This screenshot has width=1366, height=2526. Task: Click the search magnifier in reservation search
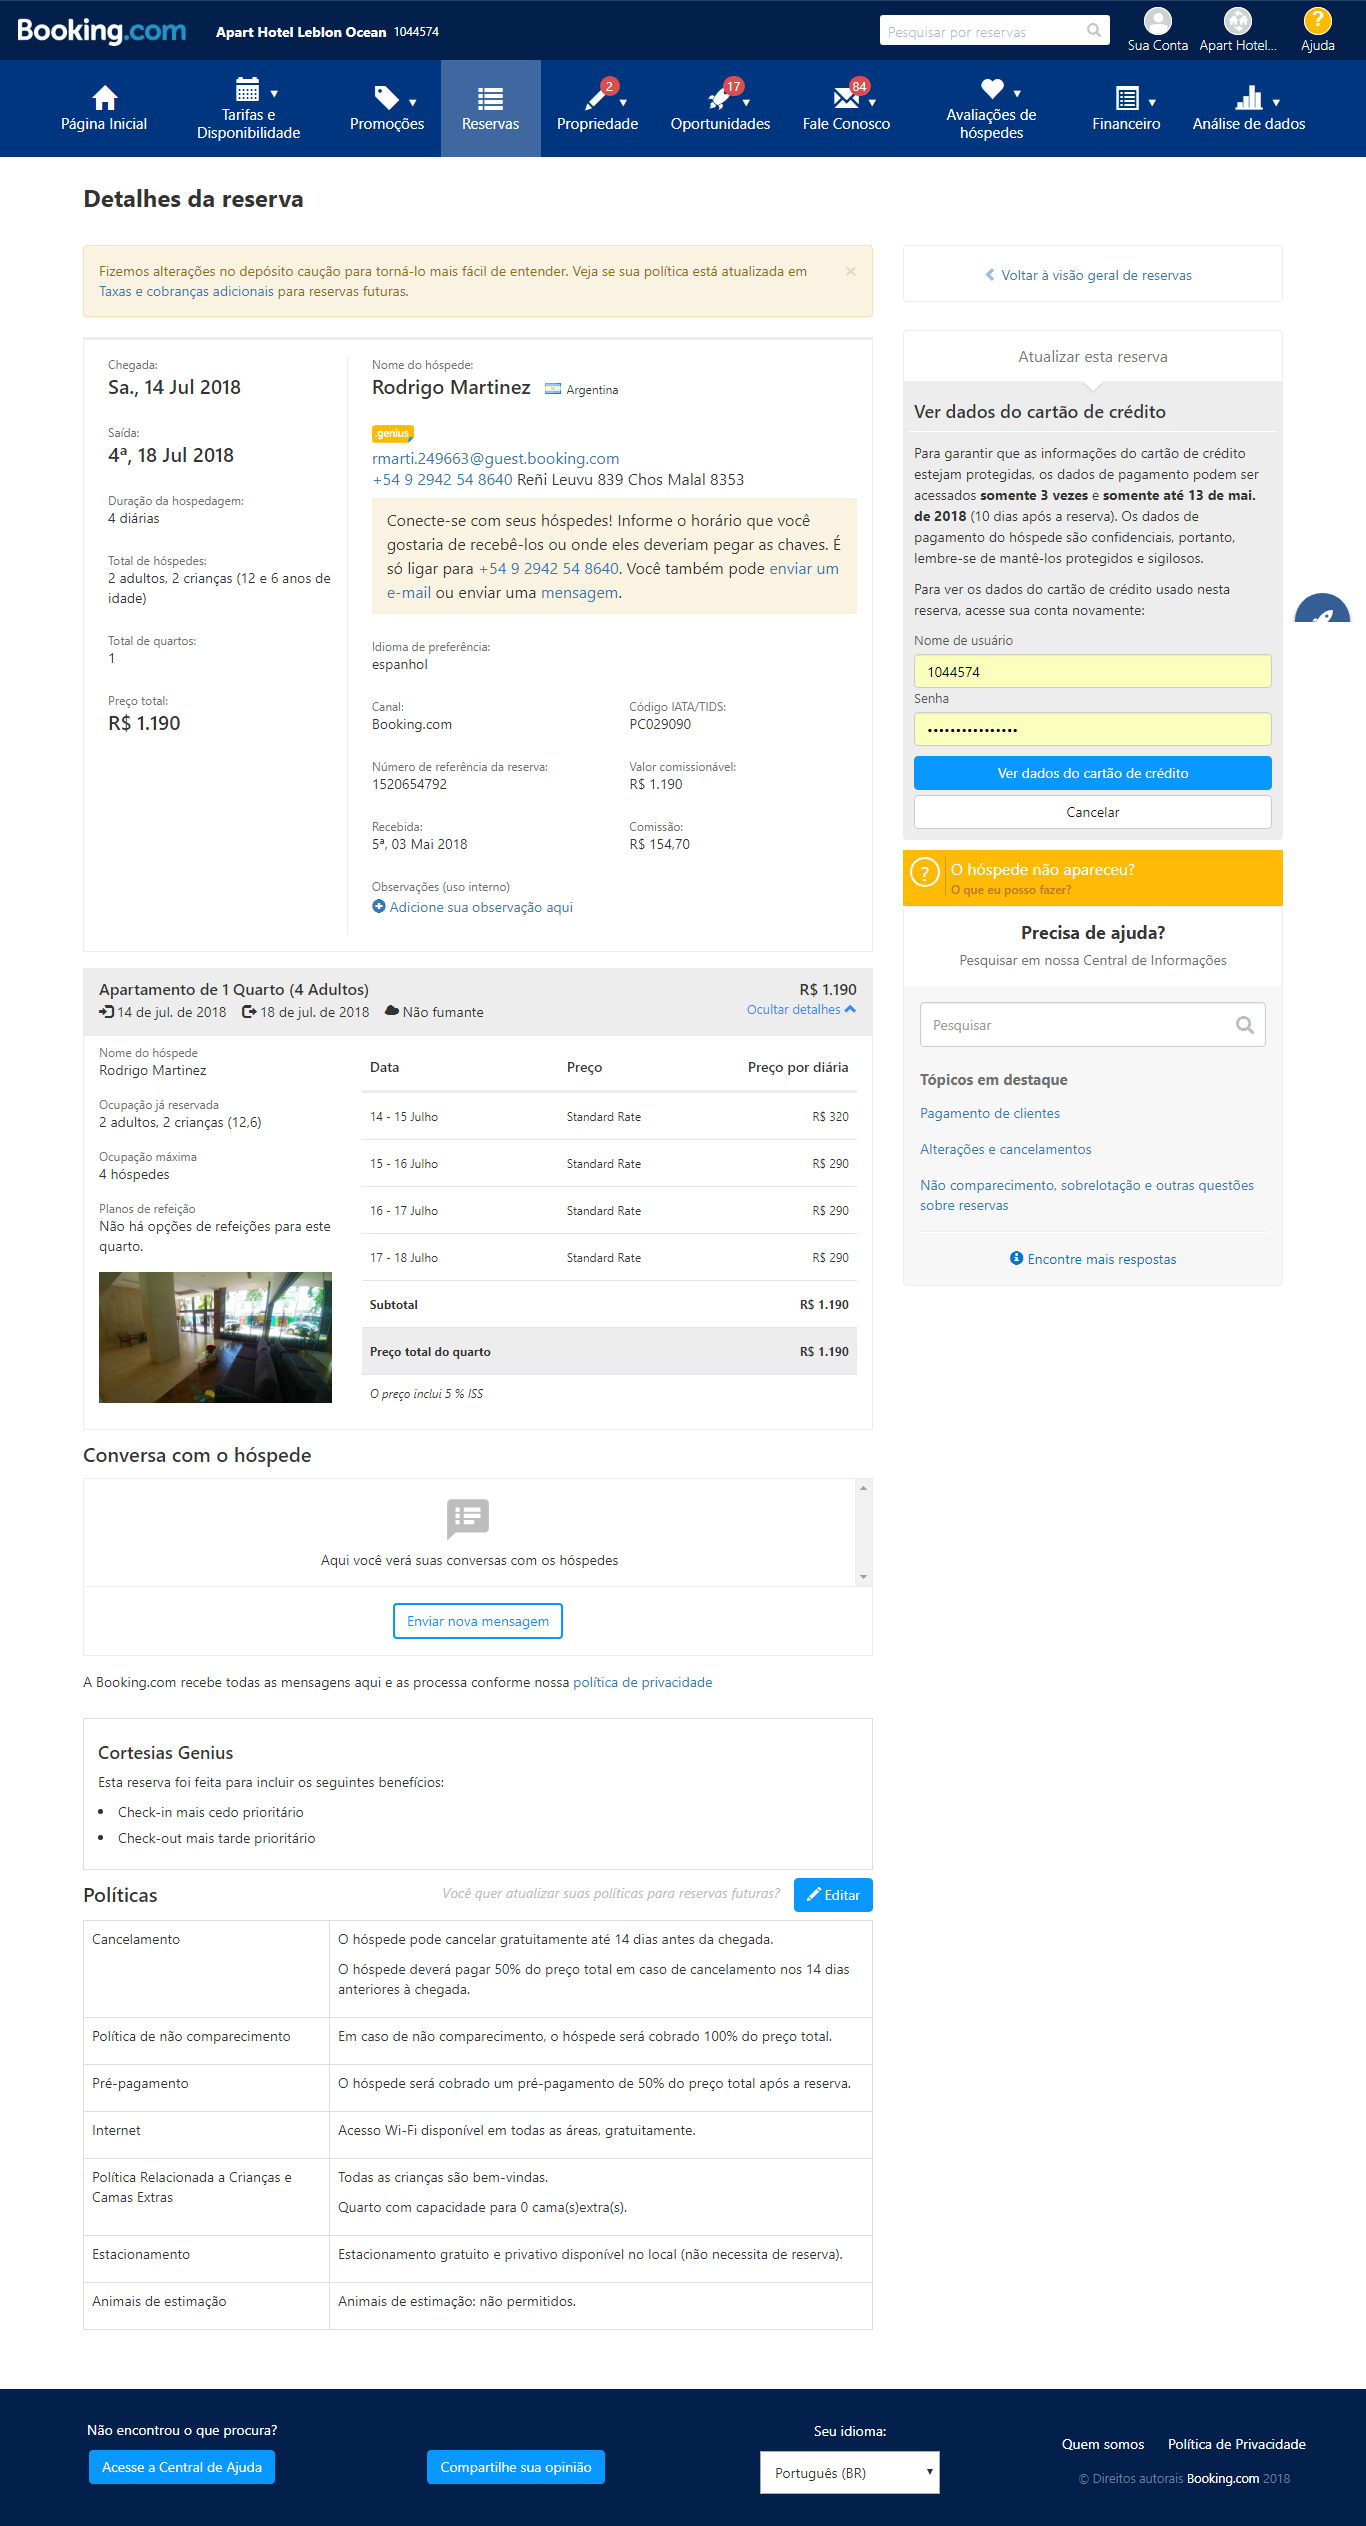pyautogui.click(x=1094, y=31)
